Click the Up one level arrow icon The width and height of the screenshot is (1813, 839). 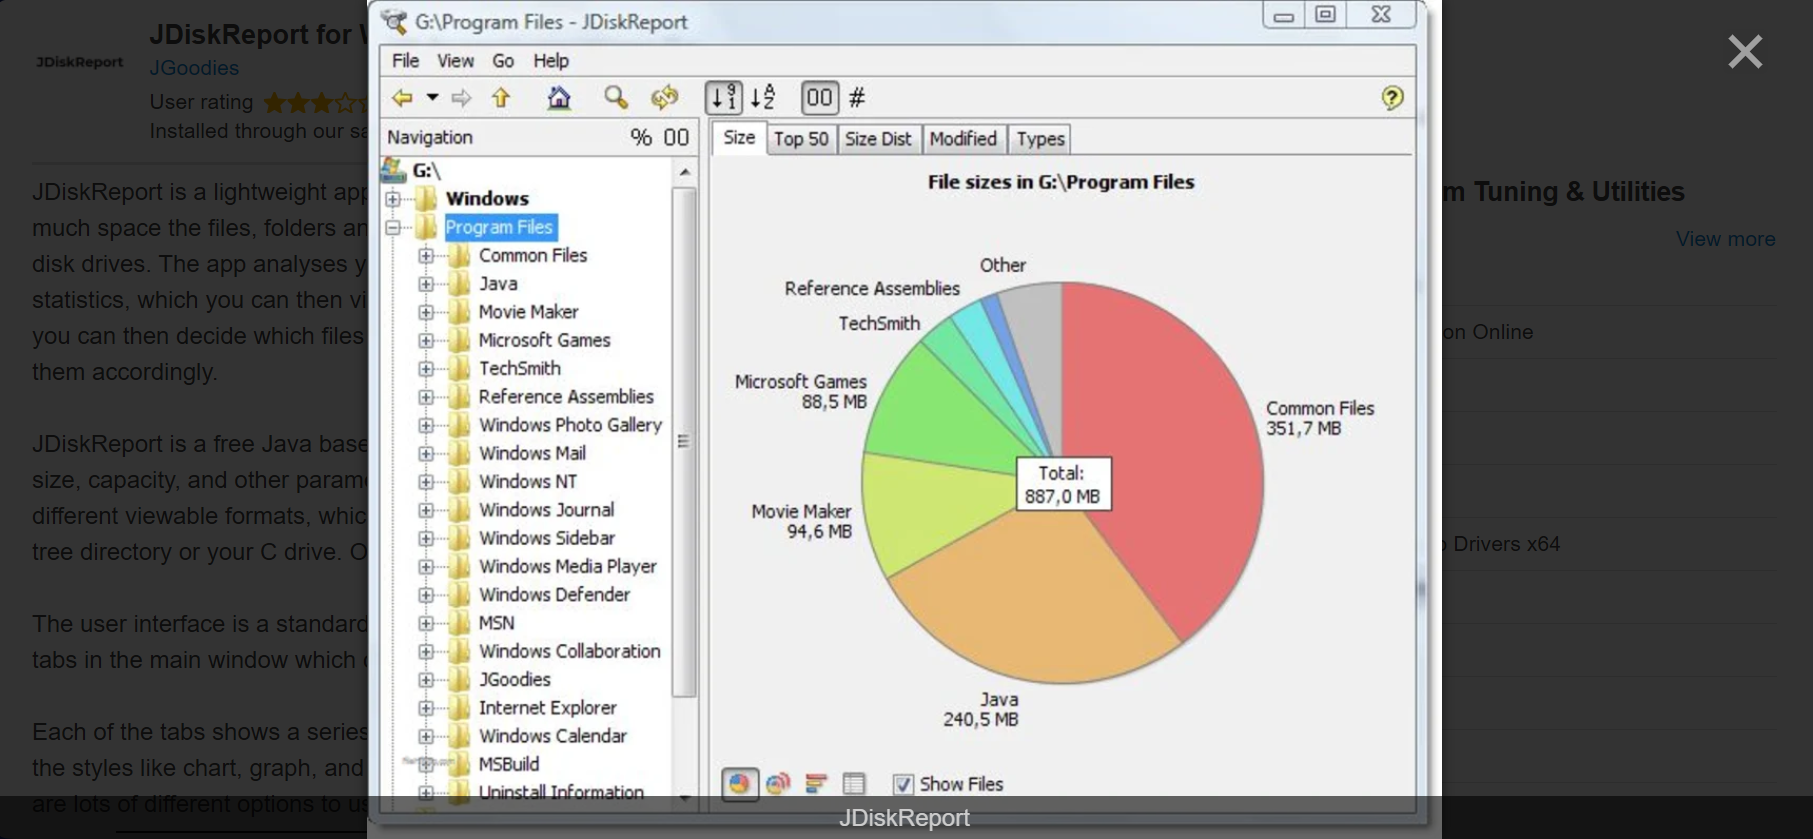[501, 98]
